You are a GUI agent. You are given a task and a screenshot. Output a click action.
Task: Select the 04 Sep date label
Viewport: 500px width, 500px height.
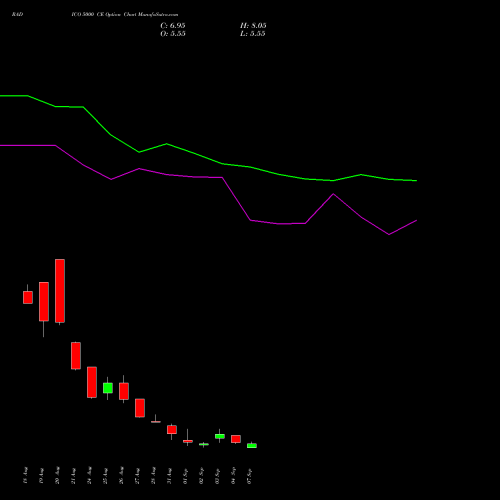[x=234, y=475]
